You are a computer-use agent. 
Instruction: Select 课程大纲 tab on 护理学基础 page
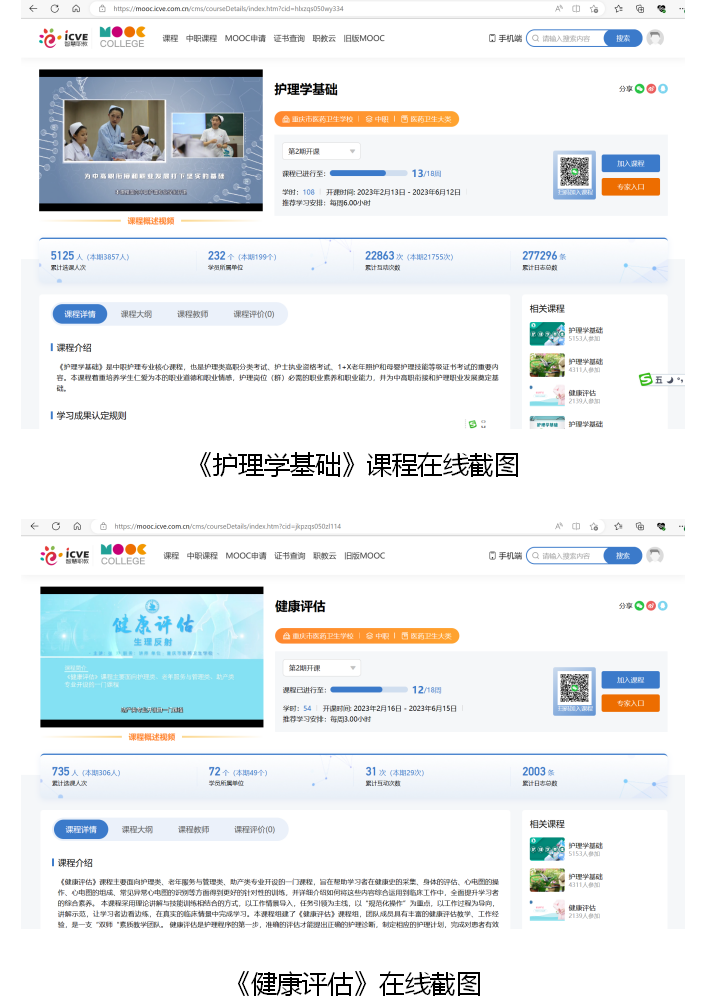point(136,314)
